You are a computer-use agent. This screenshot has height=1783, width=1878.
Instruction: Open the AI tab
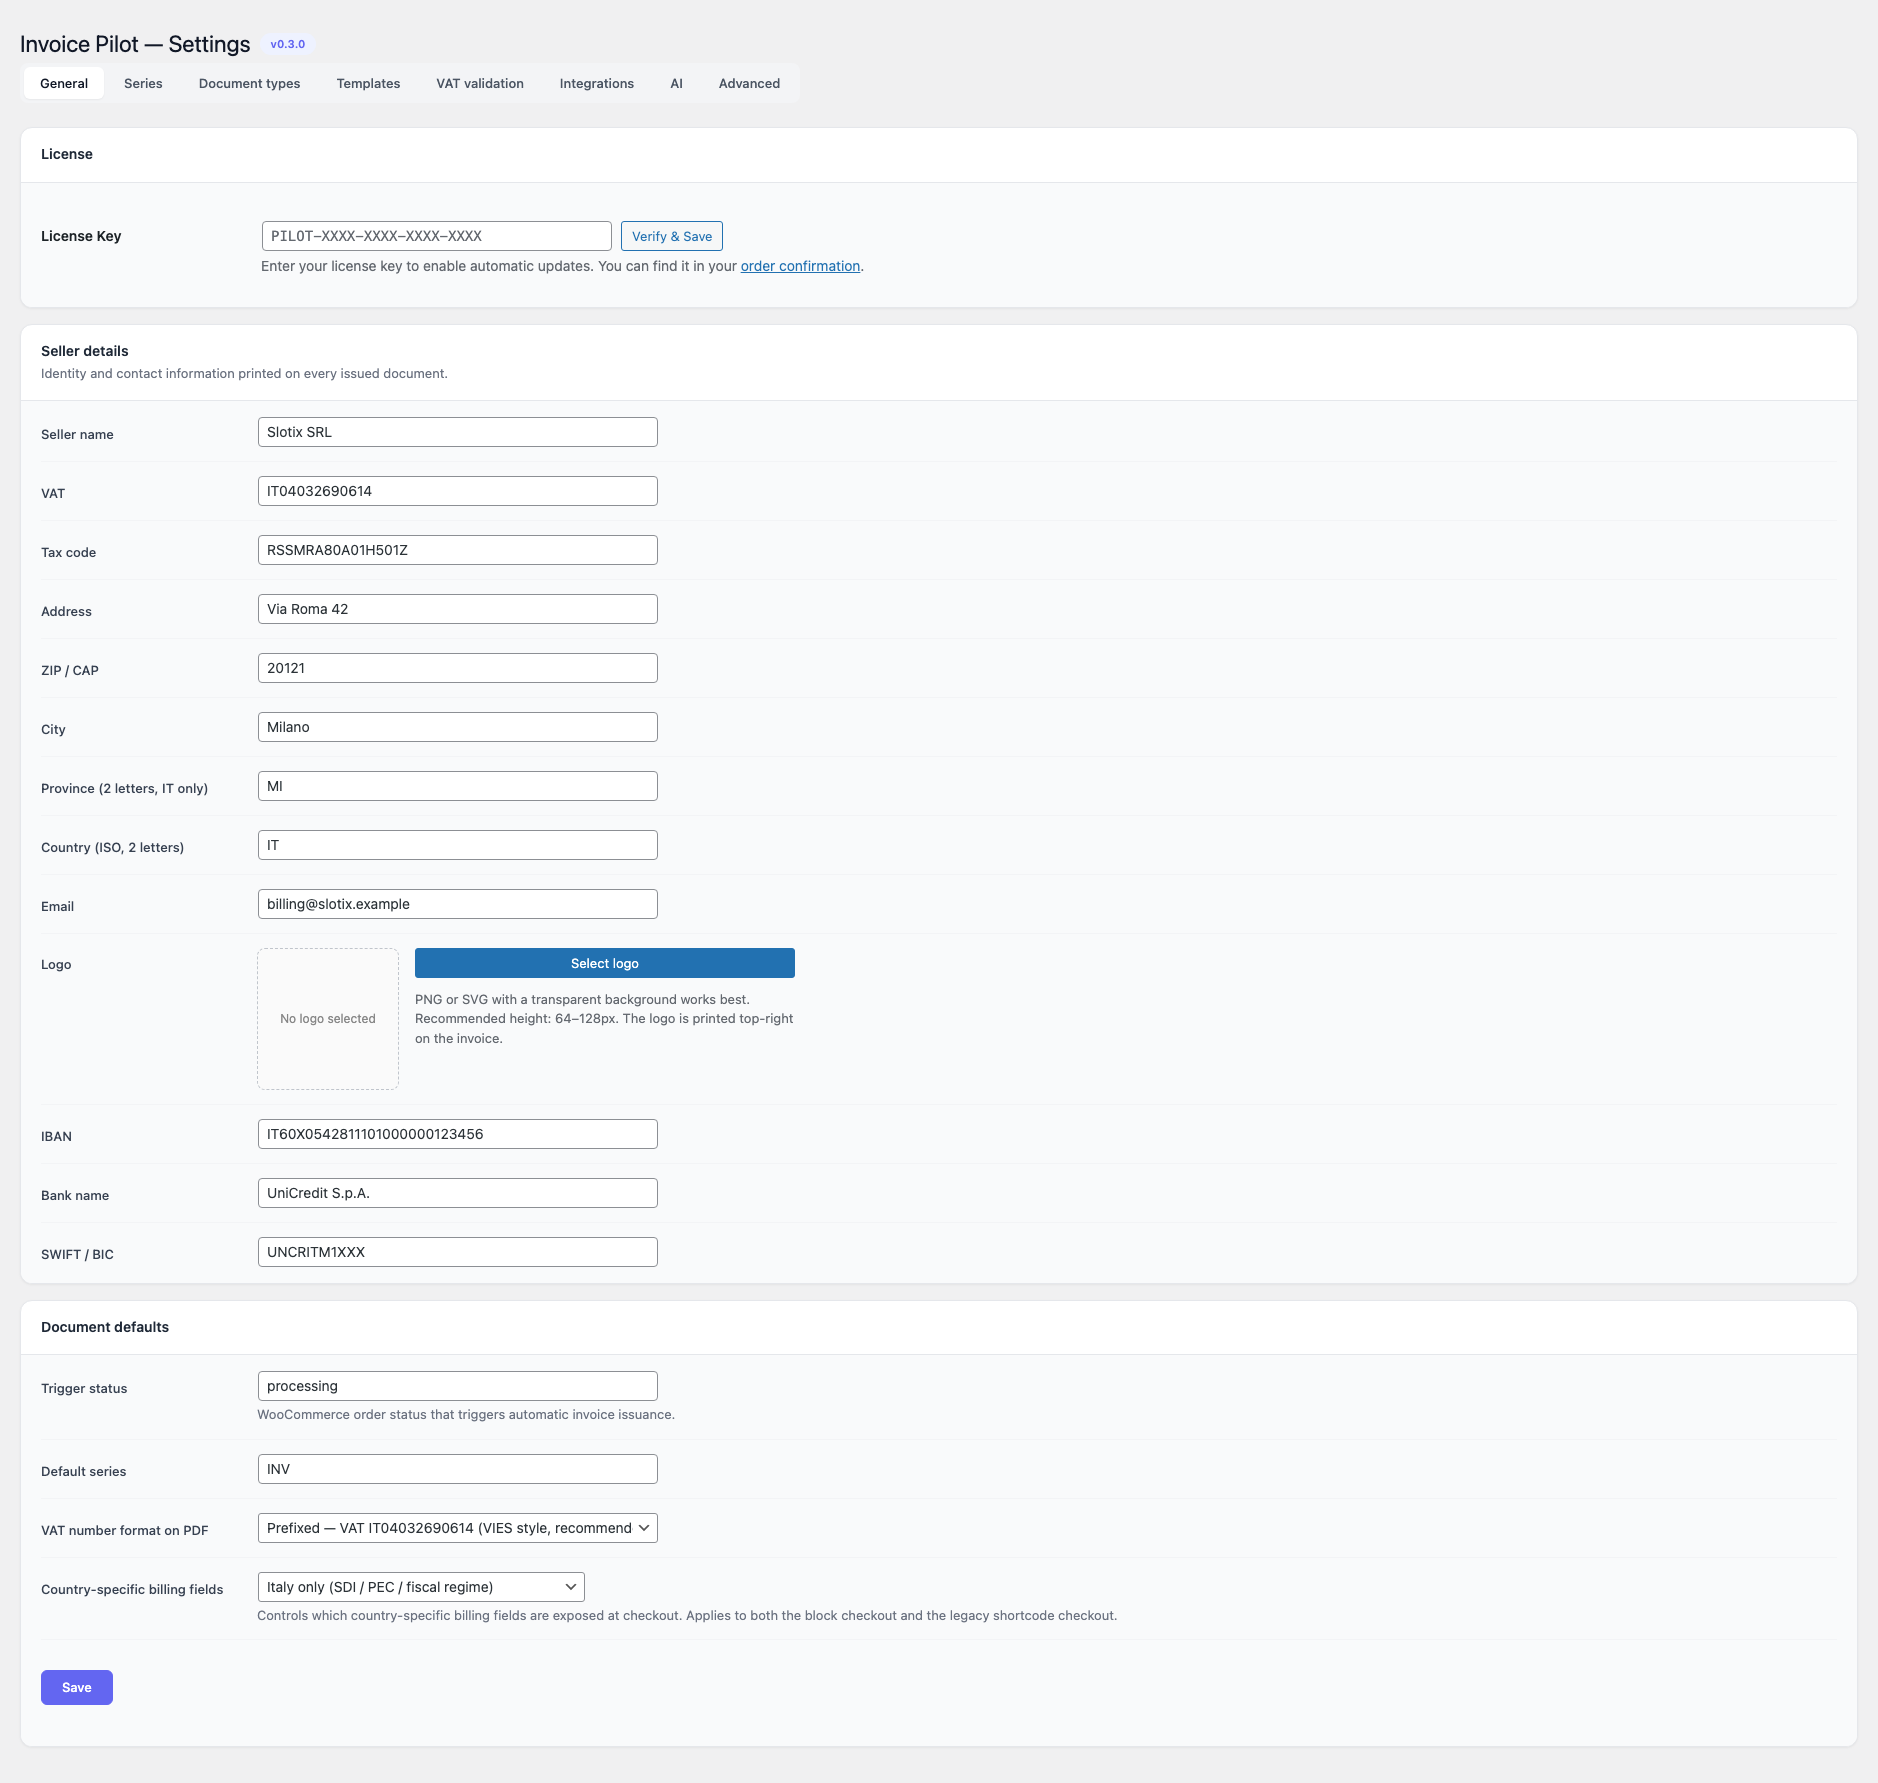coord(676,83)
